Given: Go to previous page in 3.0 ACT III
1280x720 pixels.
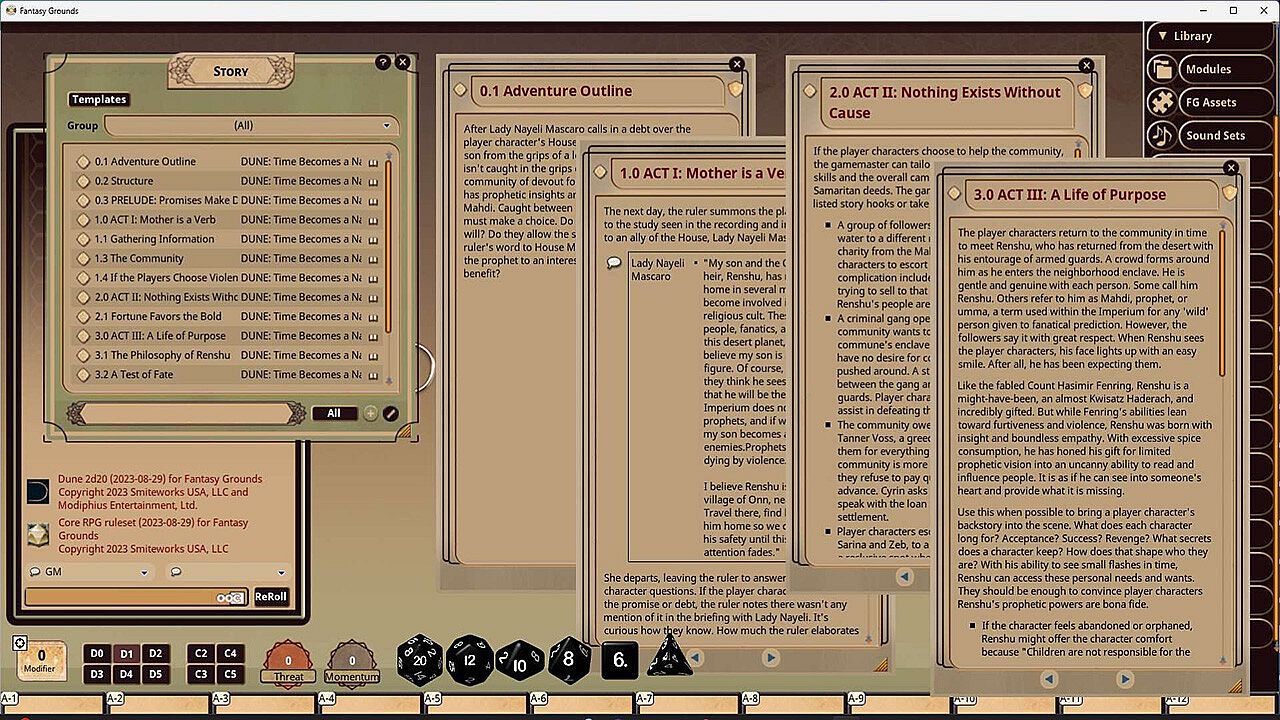Looking at the screenshot, I should point(1049,679).
